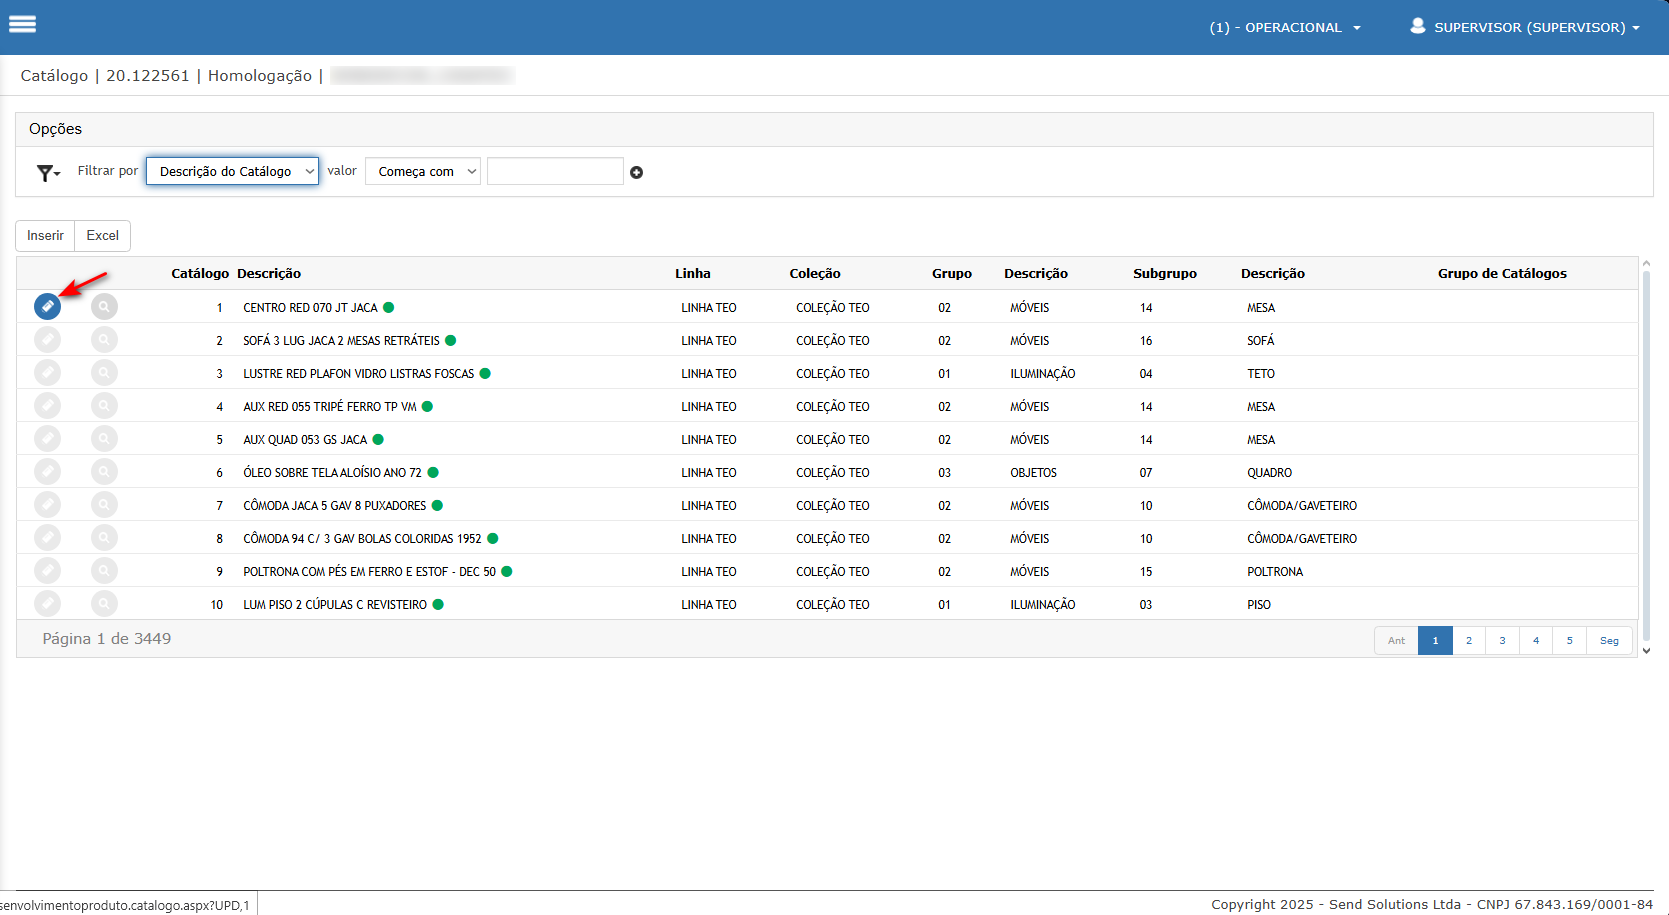Click the Inserir button
Image resolution: width=1669 pixels, height=915 pixels.
[45, 236]
